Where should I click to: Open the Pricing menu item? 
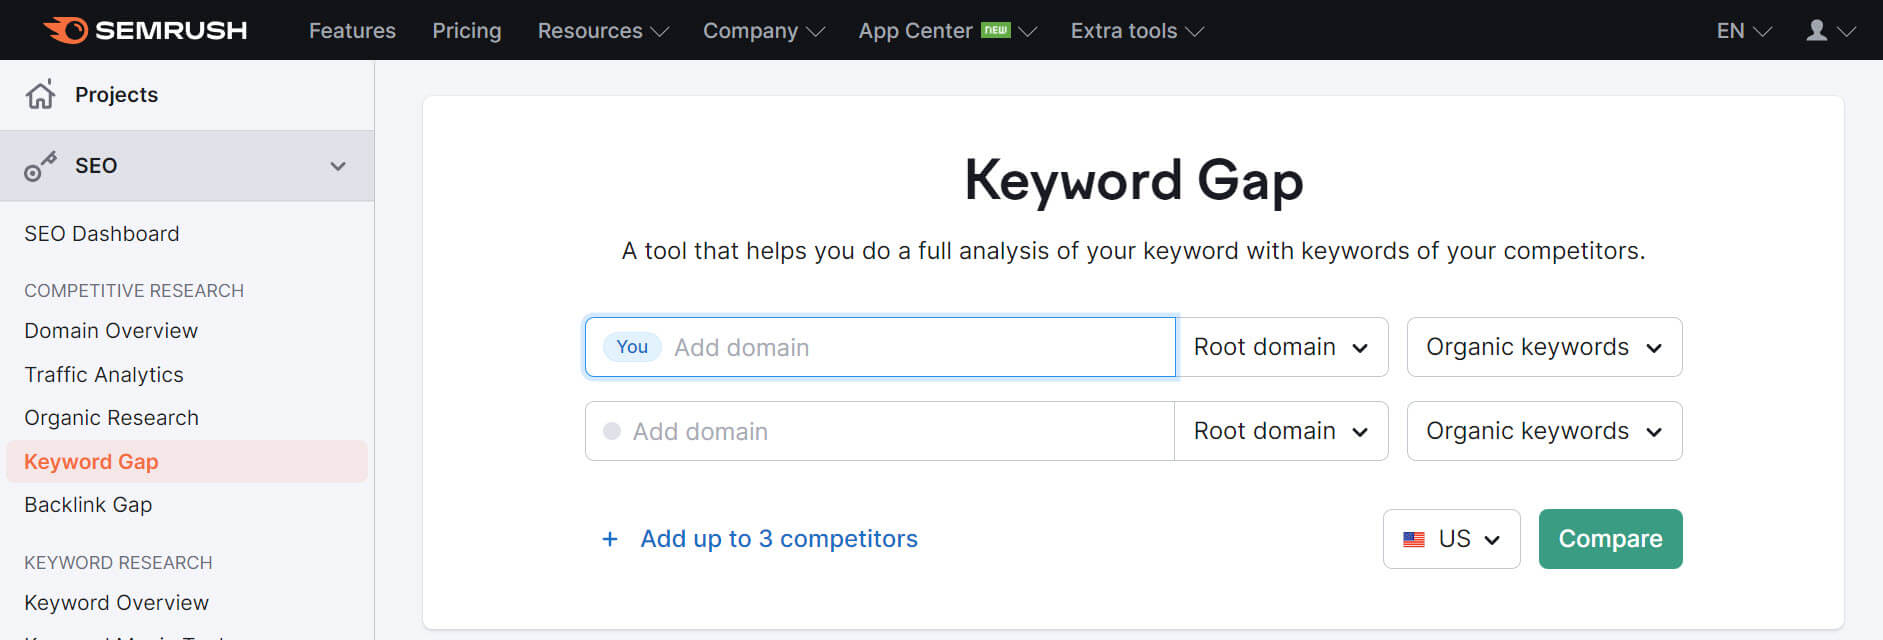tap(466, 31)
